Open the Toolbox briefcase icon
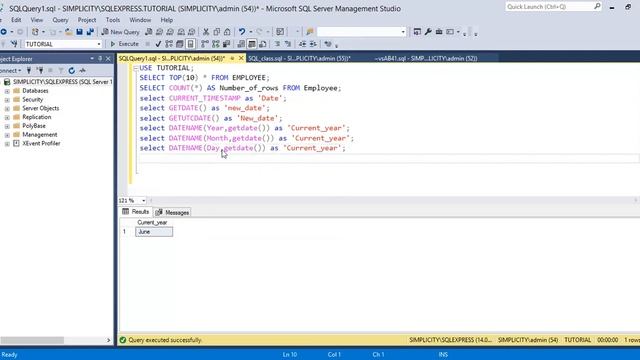Screen dimensions: 640x360 pyautogui.click(x=439, y=31)
